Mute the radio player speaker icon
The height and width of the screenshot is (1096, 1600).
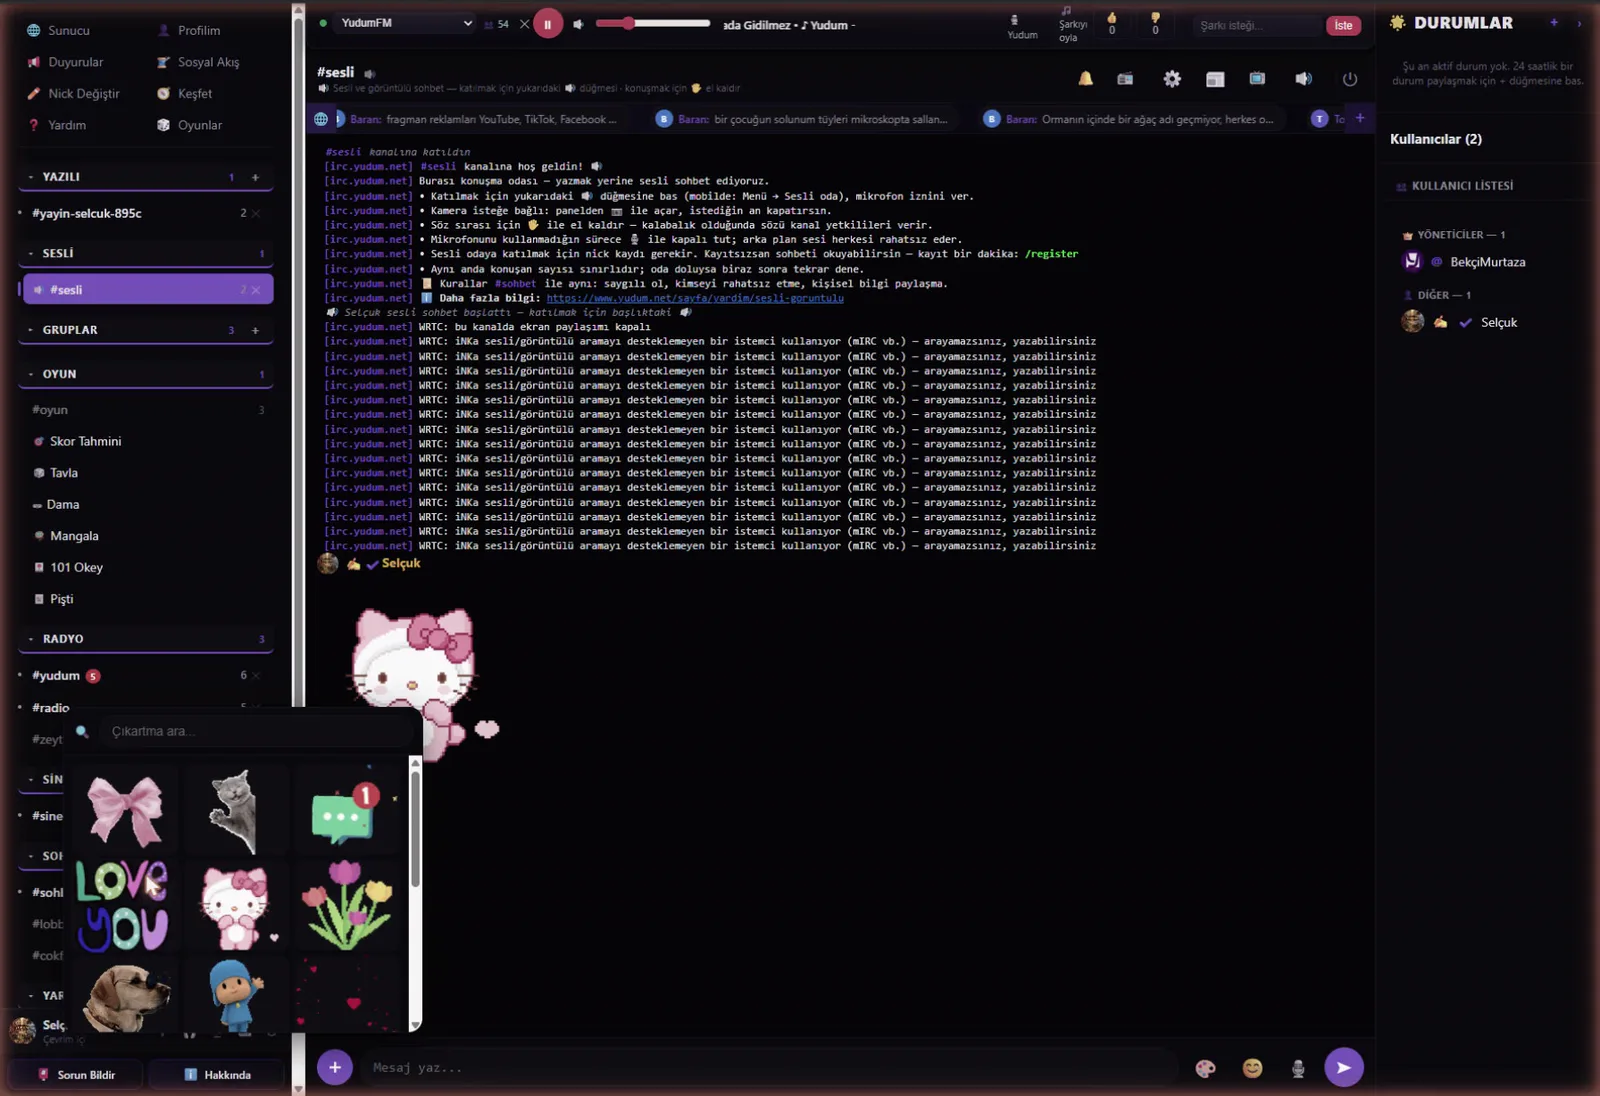(578, 24)
